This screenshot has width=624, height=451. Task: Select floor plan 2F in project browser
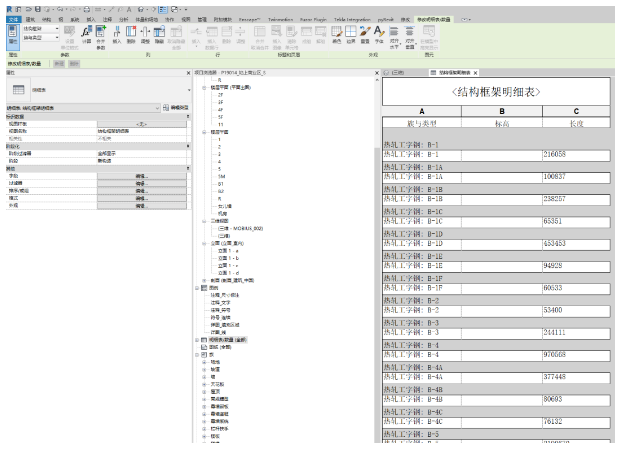(x=220, y=95)
